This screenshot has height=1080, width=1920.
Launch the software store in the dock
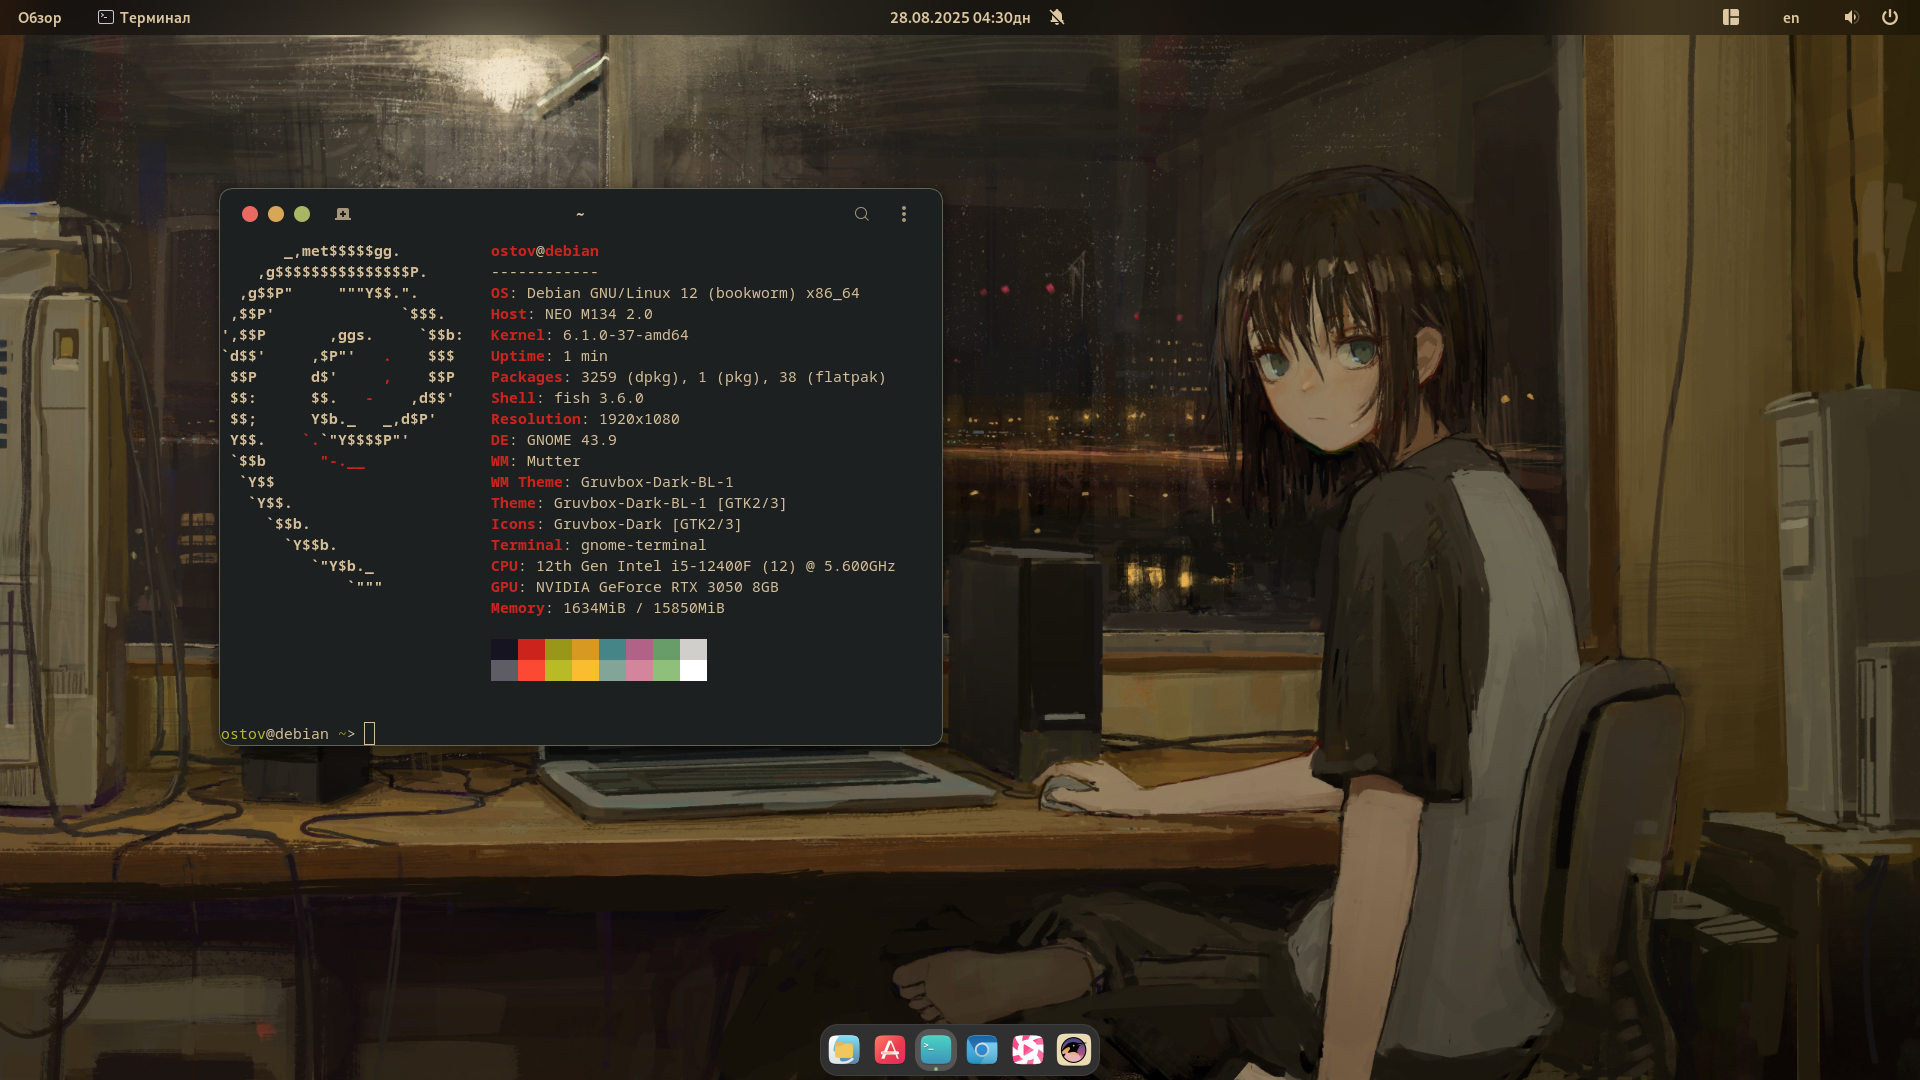click(x=890, y=1050)
